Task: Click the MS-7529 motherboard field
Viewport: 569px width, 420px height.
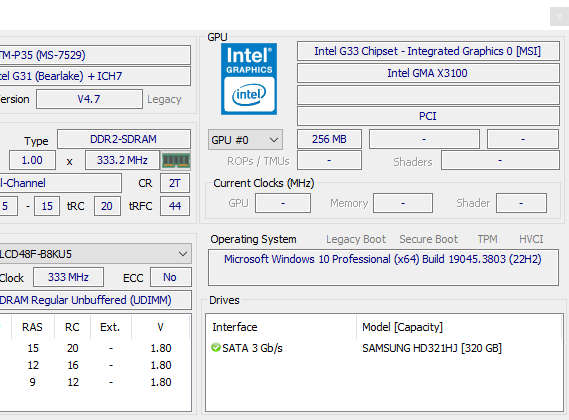Action: tap(95, 55)
